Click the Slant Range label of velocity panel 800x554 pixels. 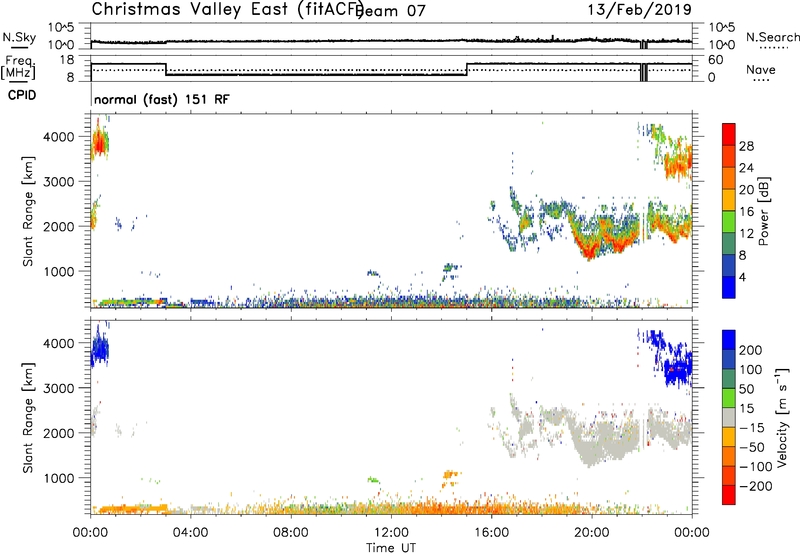(x=28, y=418)
